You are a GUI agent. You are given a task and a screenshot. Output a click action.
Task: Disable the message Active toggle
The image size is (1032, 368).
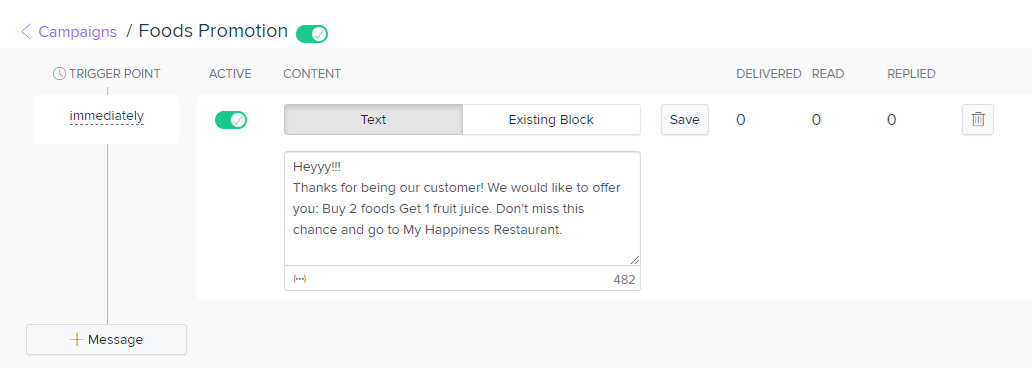[x=231, y=120]
